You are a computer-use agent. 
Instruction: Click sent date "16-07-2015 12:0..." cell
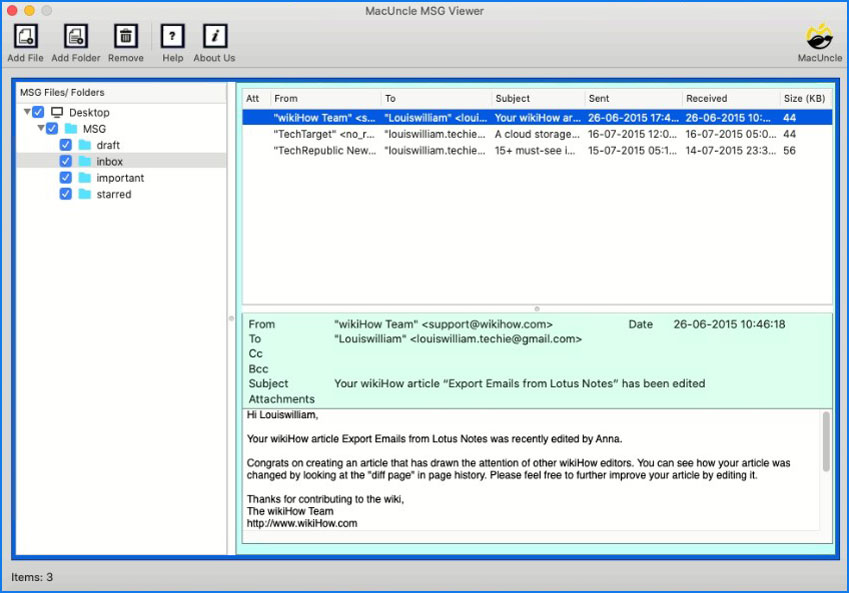tap(632, 134)
